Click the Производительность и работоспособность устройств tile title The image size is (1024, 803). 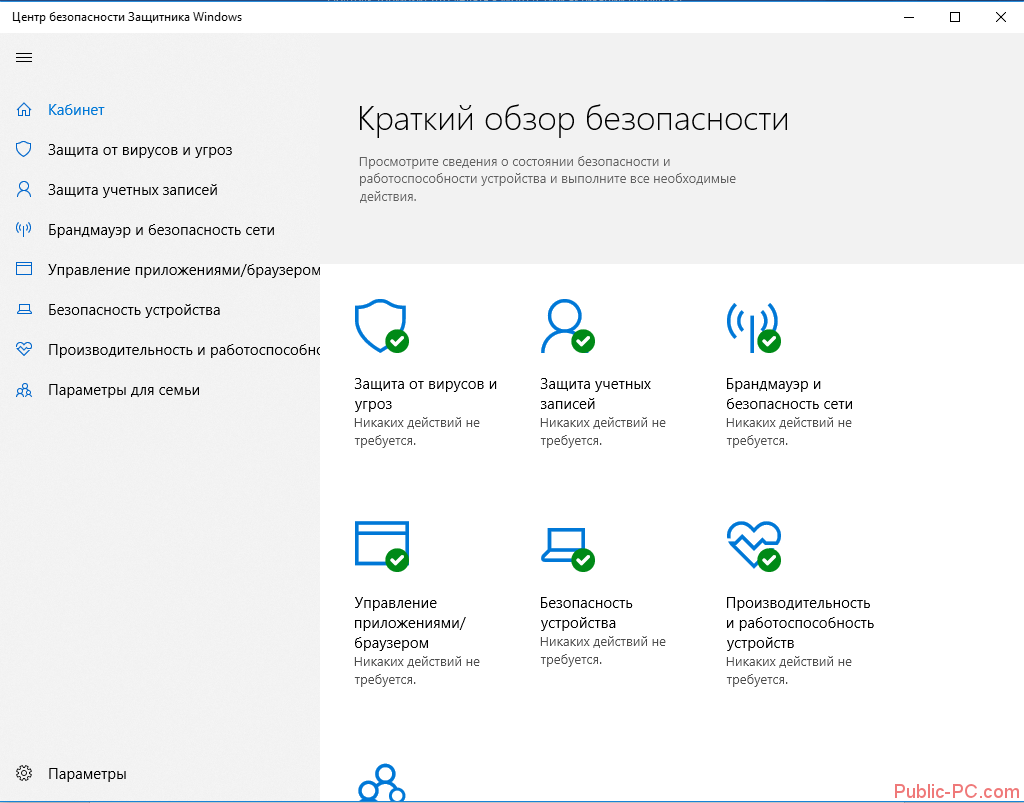tap(799, 623)
